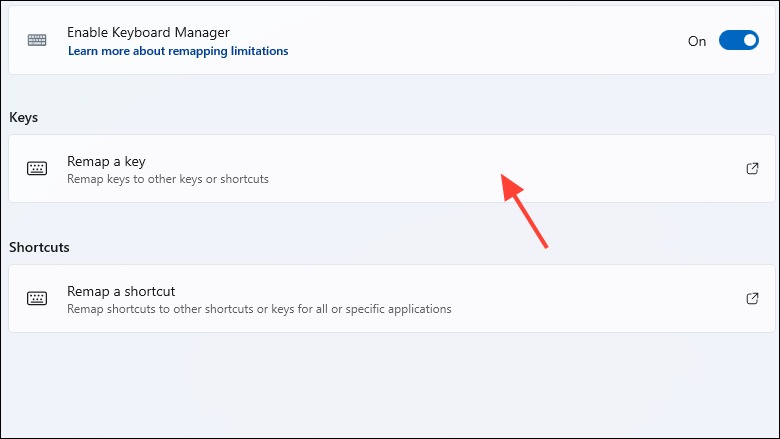Image resolution: width=780 pixels, height=439 pixels.
Task: Select the Remap a key title text
Action: tap(106, 162)
